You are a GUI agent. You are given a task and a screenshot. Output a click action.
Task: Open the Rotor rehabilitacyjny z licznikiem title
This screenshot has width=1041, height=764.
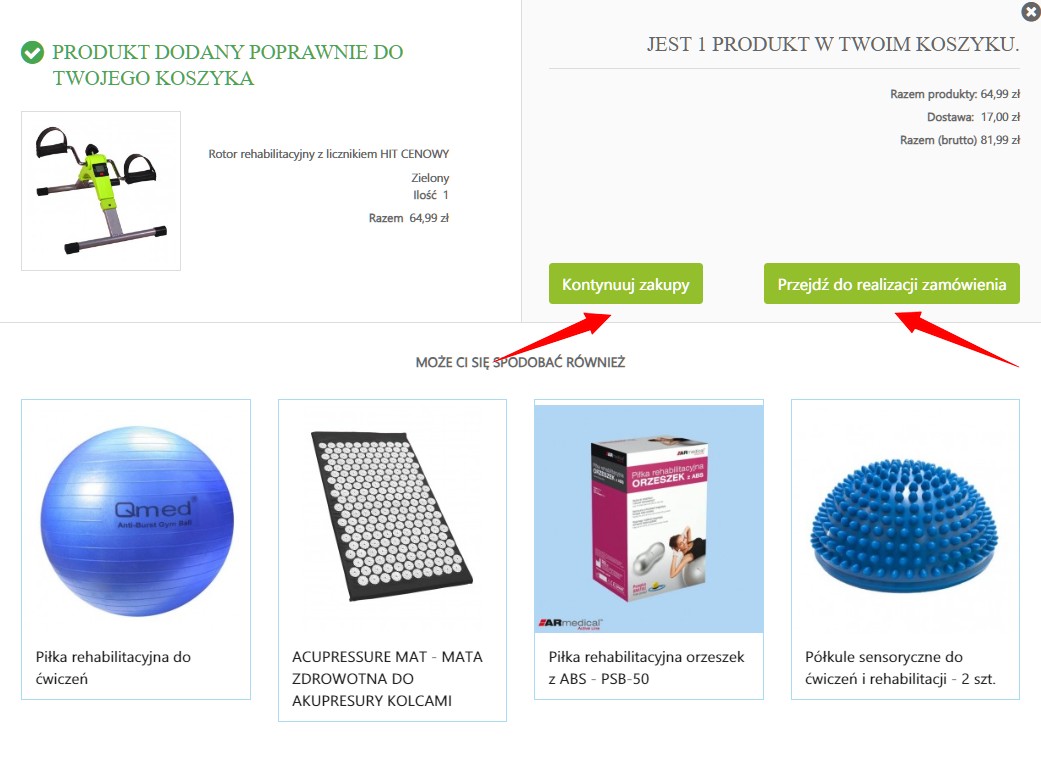329,154
